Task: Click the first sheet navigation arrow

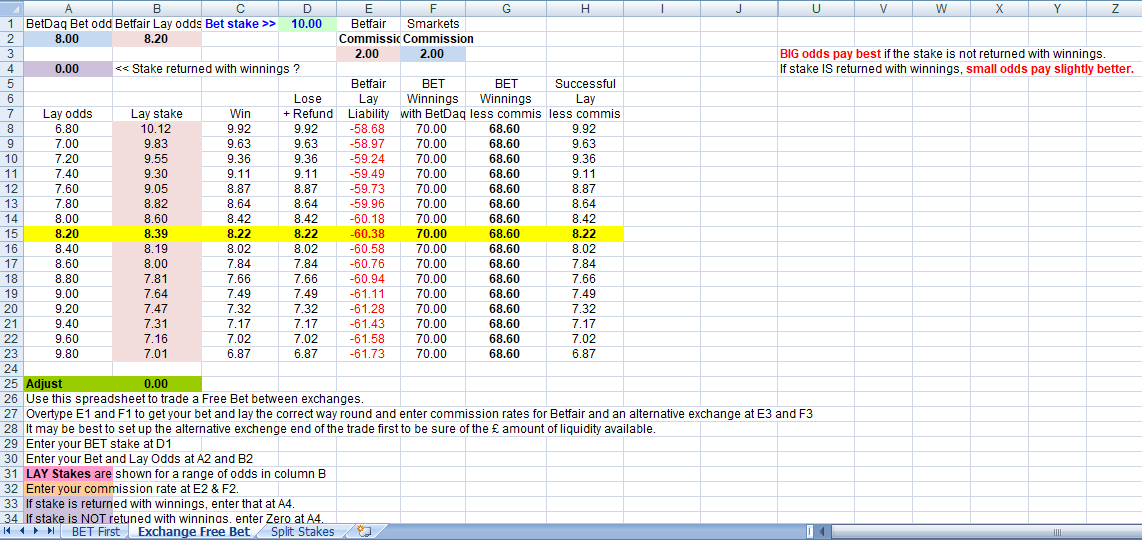Action: click(9, 532)
